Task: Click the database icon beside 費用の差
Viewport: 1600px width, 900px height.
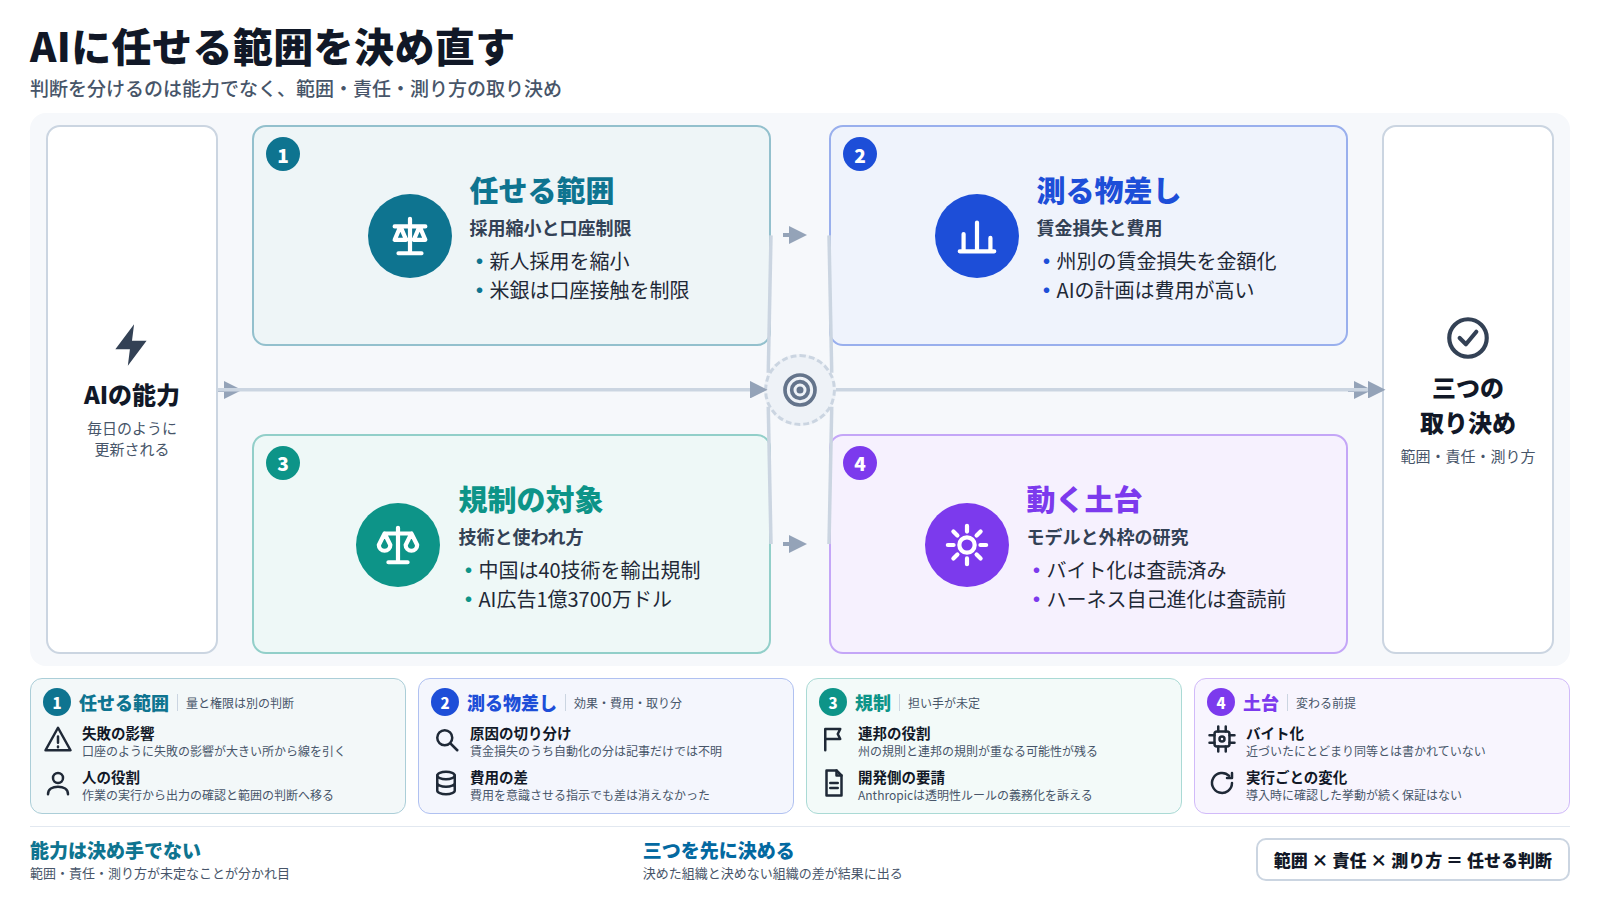Action: coord(446,784)
